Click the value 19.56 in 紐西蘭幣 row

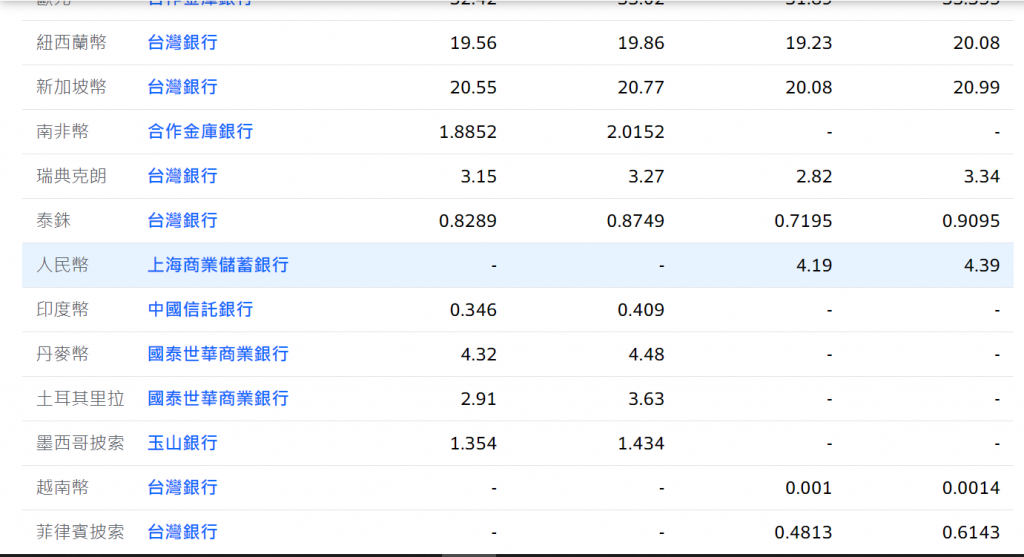click(473, 43)
